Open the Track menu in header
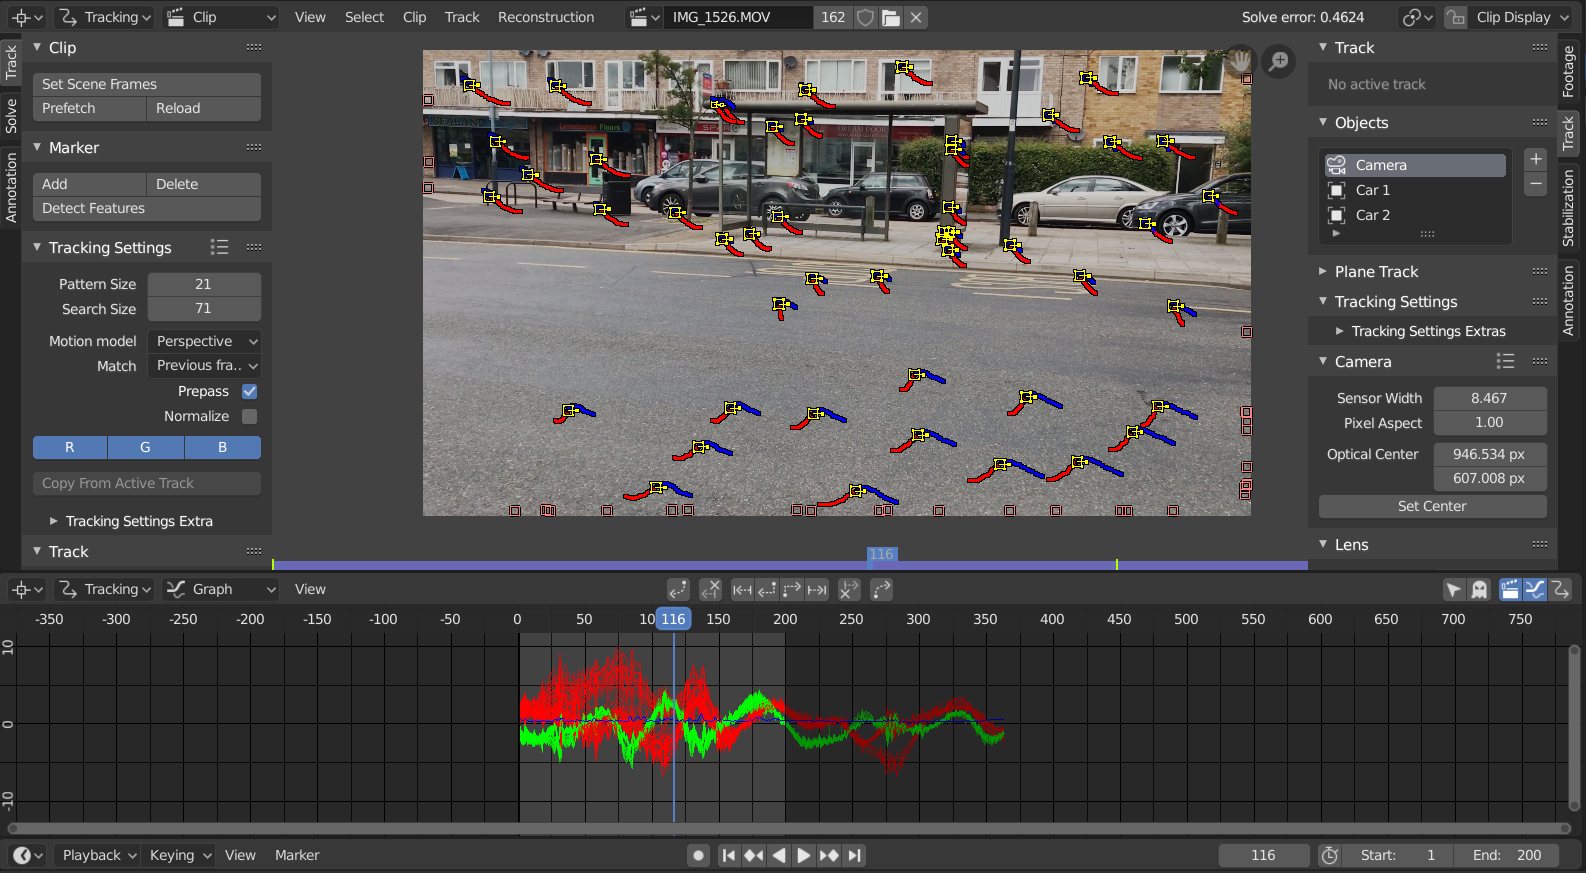 462,17
